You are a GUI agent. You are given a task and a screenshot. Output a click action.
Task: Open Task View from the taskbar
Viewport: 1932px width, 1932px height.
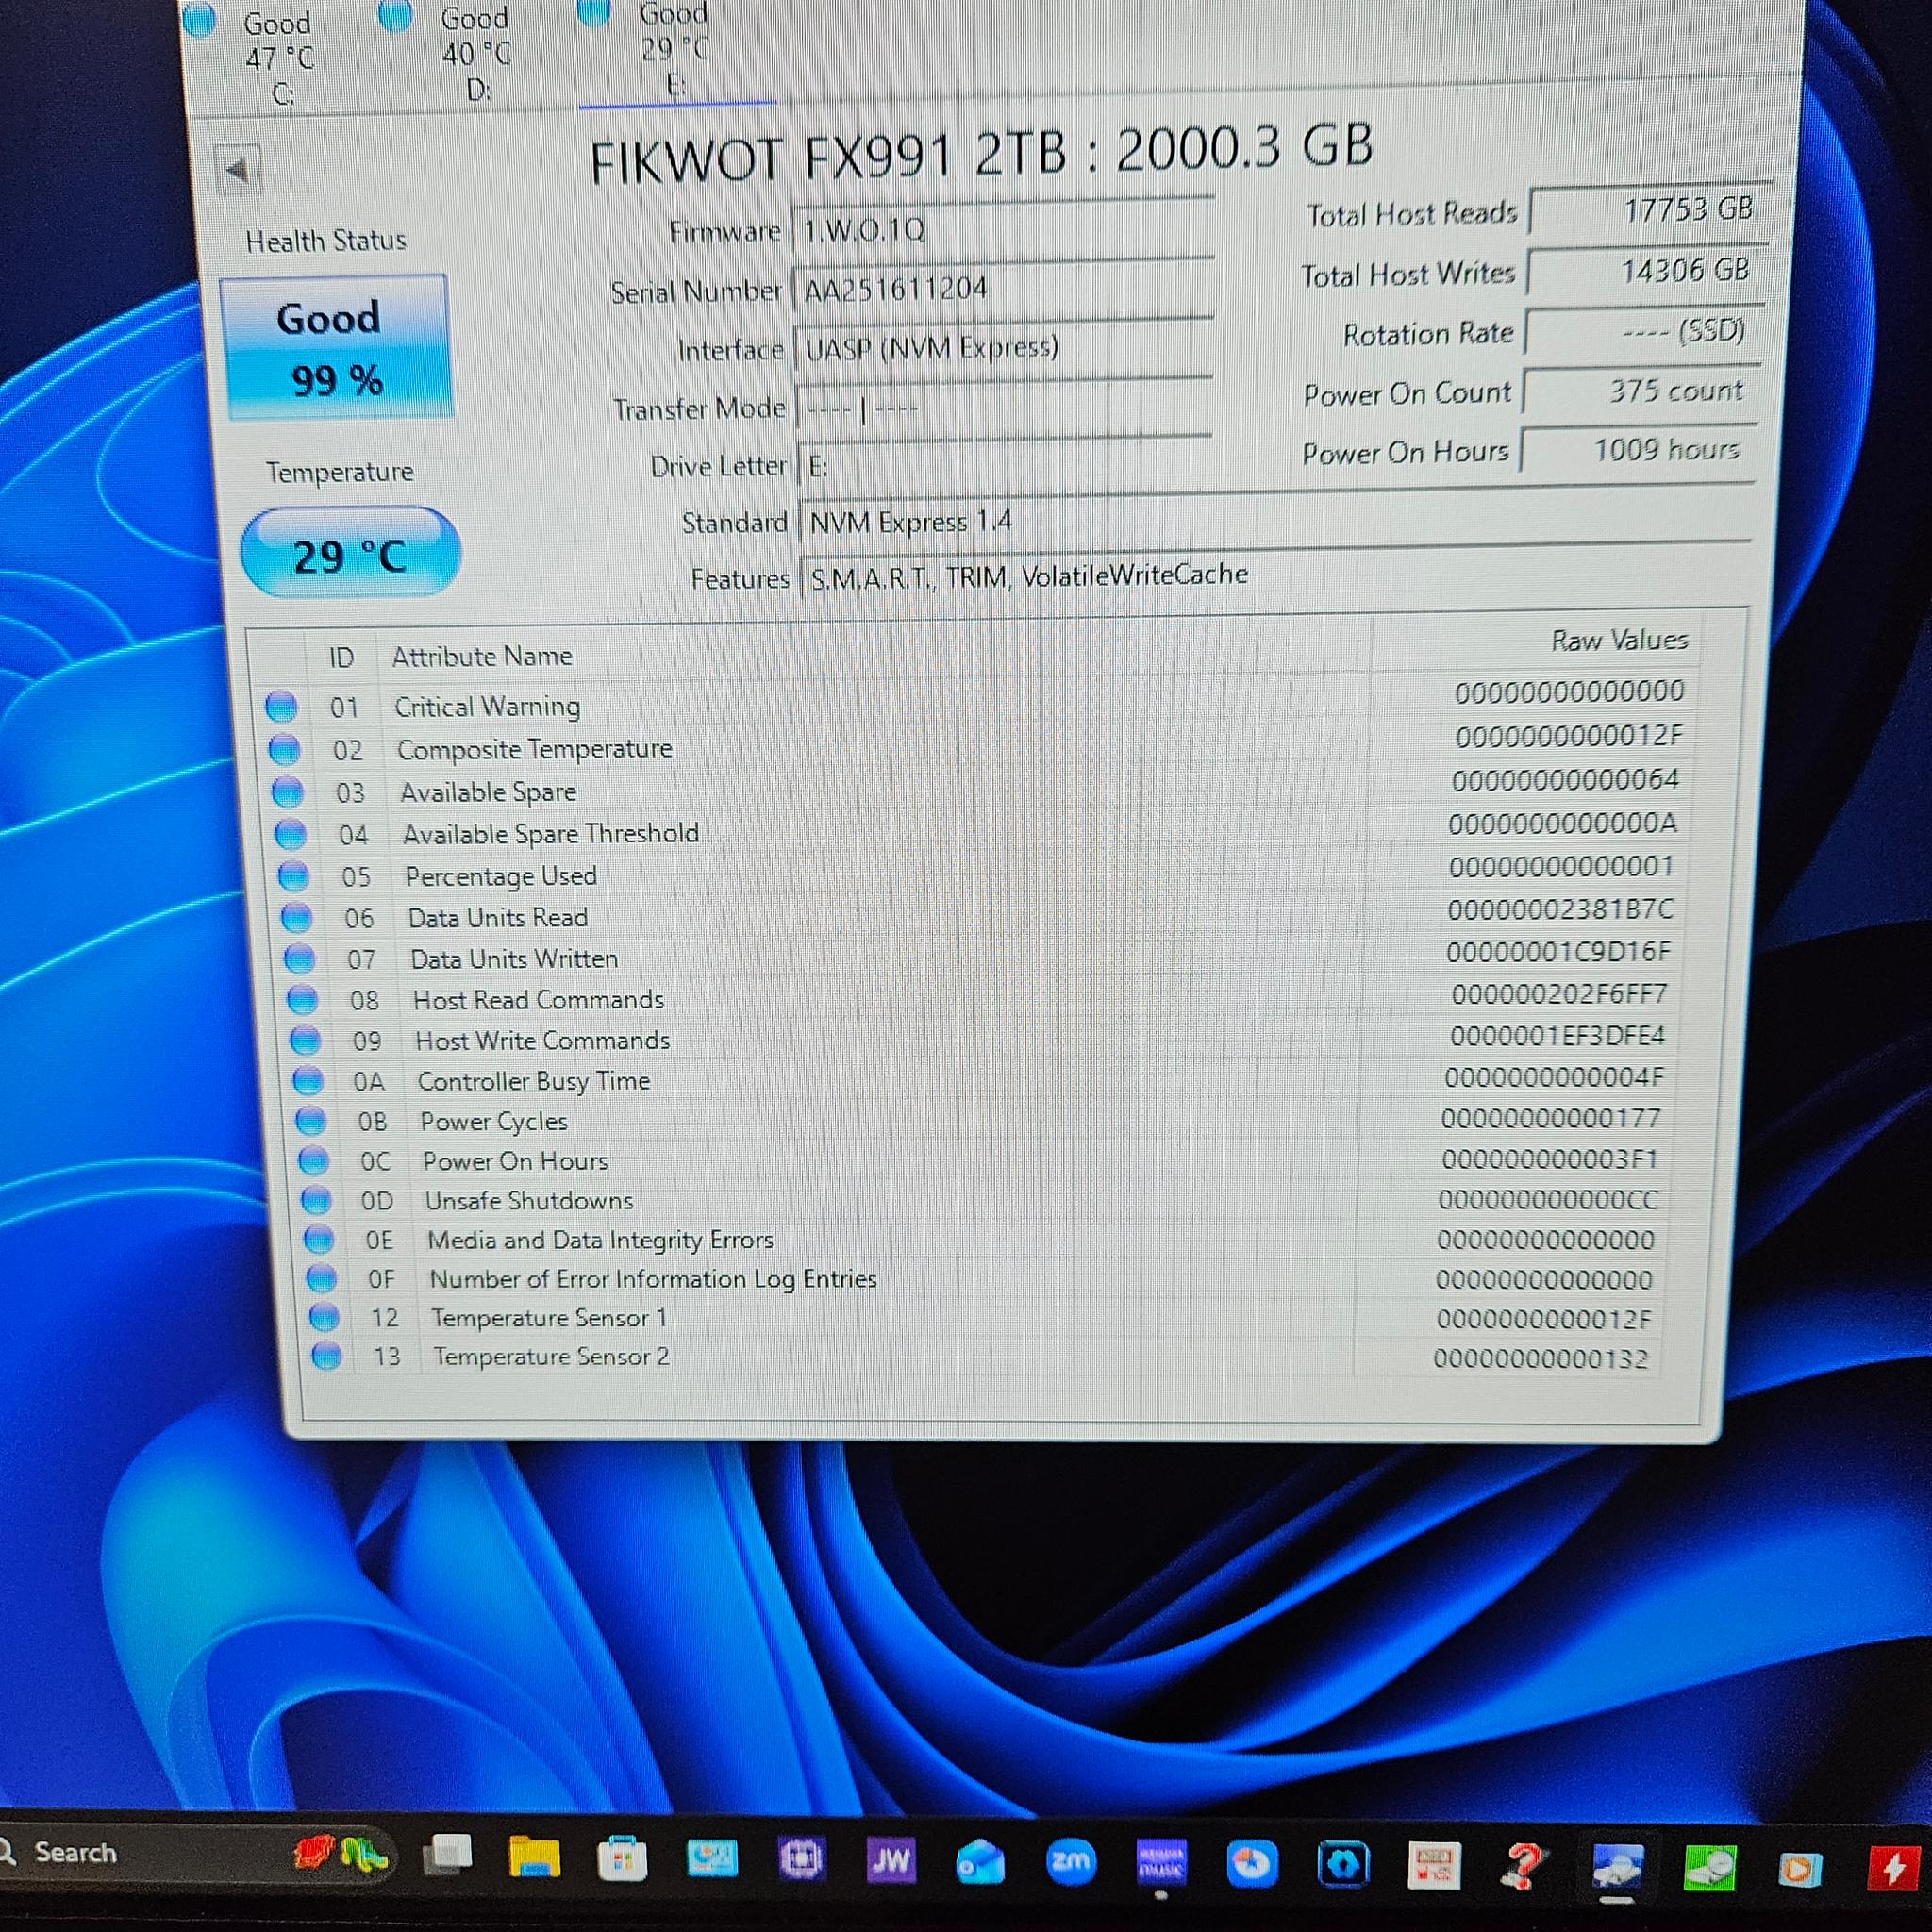pos(447,1855)
